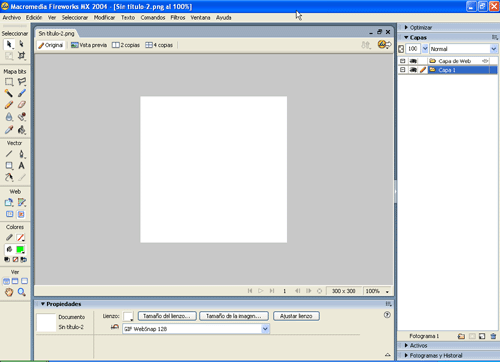Select the Crop tool
This screenshot has width=500, height=362.
coord(22,55)
